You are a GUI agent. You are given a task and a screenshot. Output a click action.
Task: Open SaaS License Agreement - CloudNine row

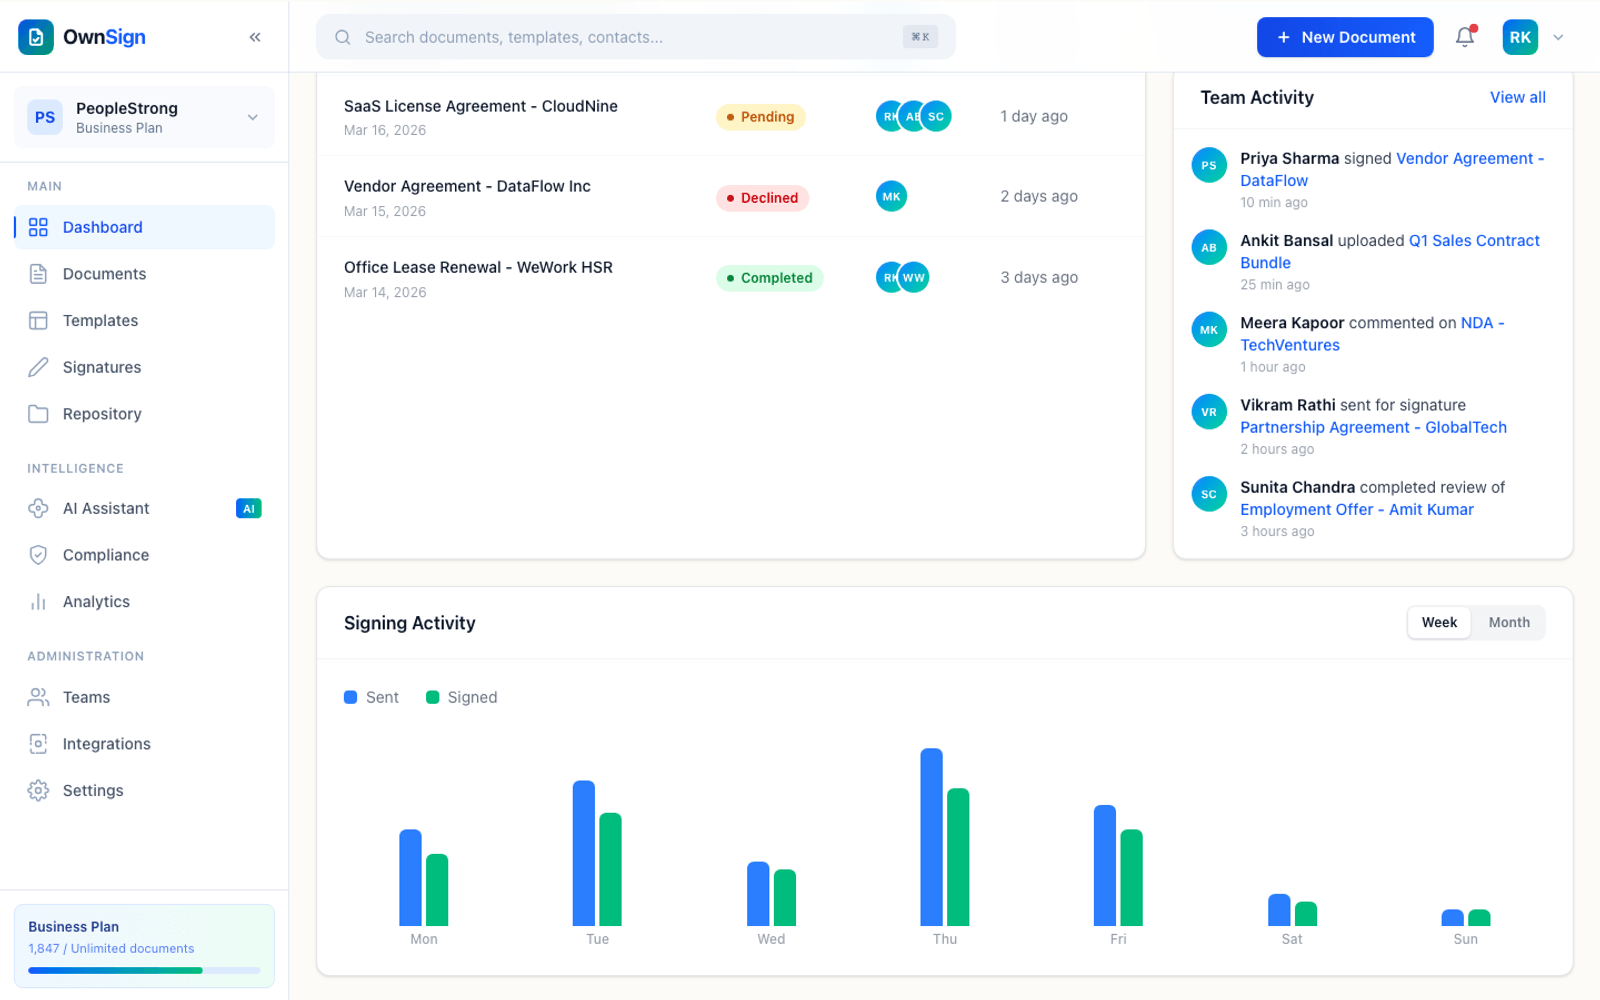point(731,116)
